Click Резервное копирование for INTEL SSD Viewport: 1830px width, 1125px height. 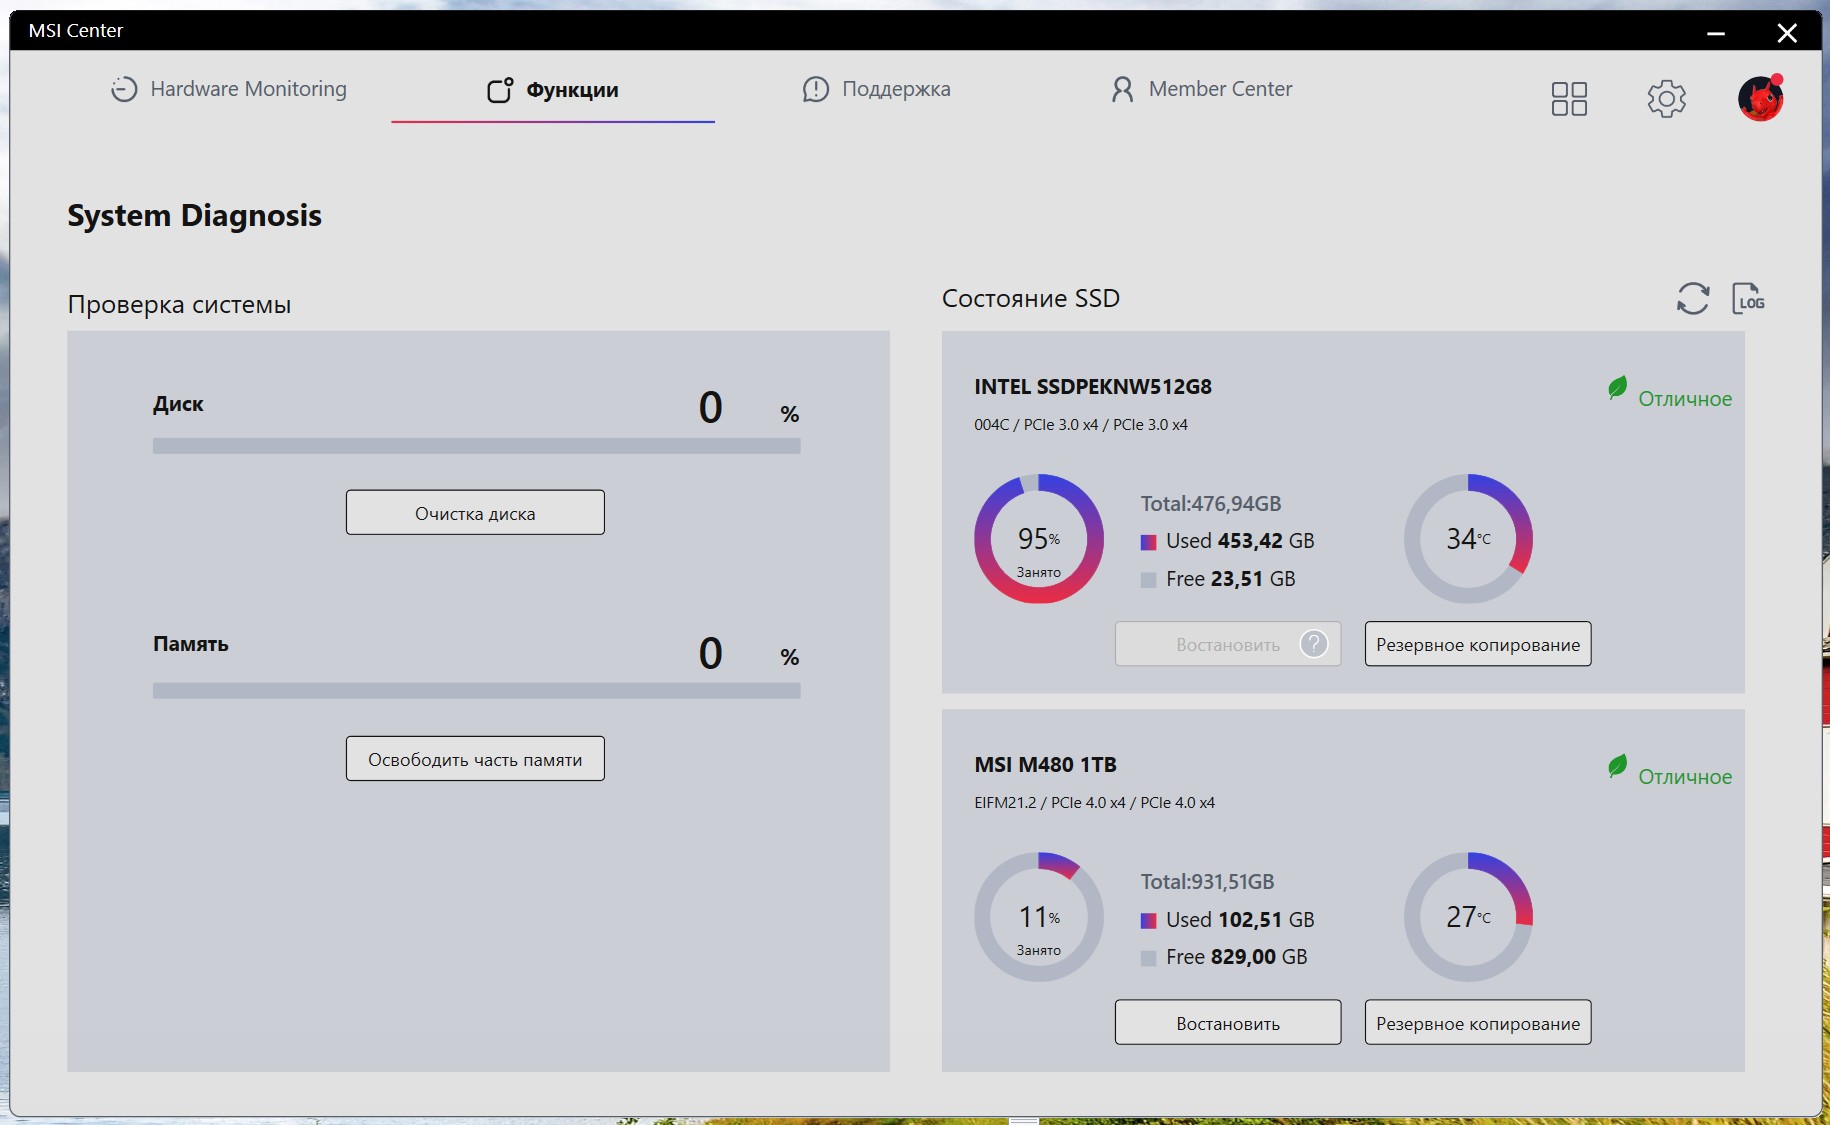coord(1478,644)
